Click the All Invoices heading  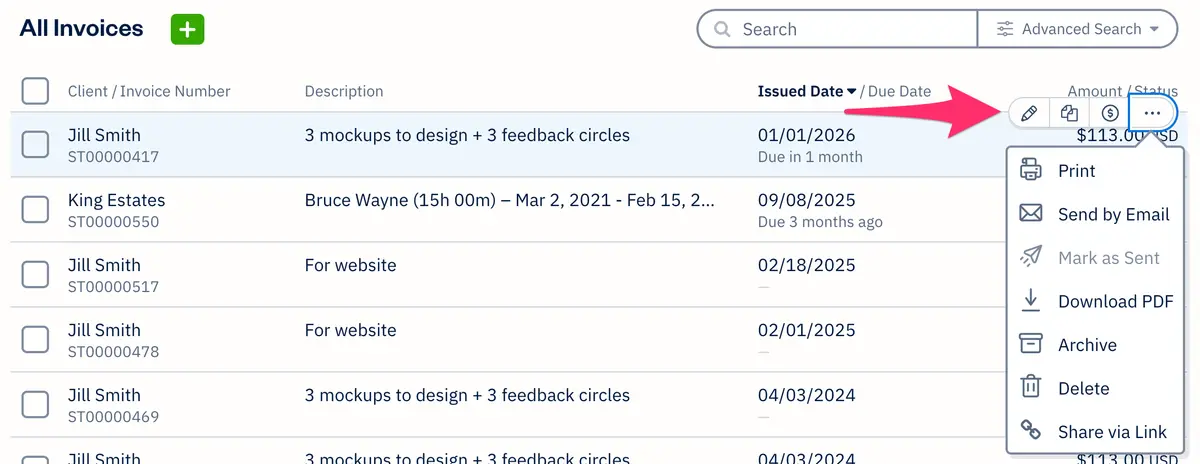(x=82, y=29)
